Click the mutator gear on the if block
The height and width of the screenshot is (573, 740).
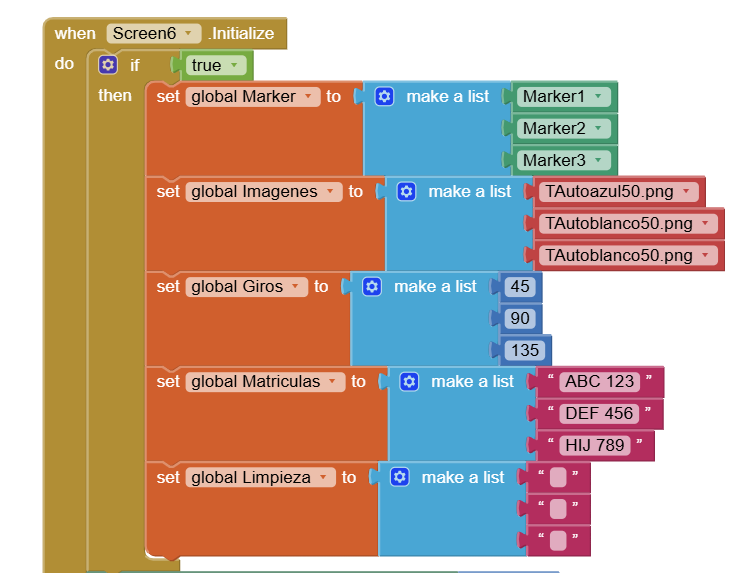click(108, 65)
